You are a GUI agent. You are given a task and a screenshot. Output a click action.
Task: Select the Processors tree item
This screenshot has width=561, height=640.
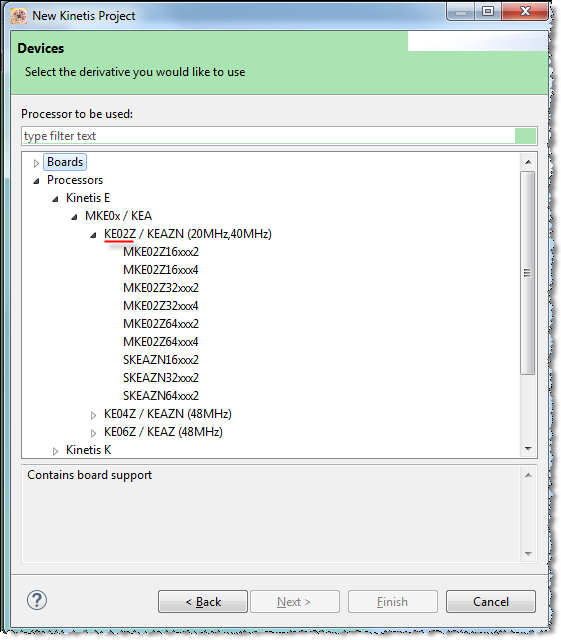coord(75,180)
